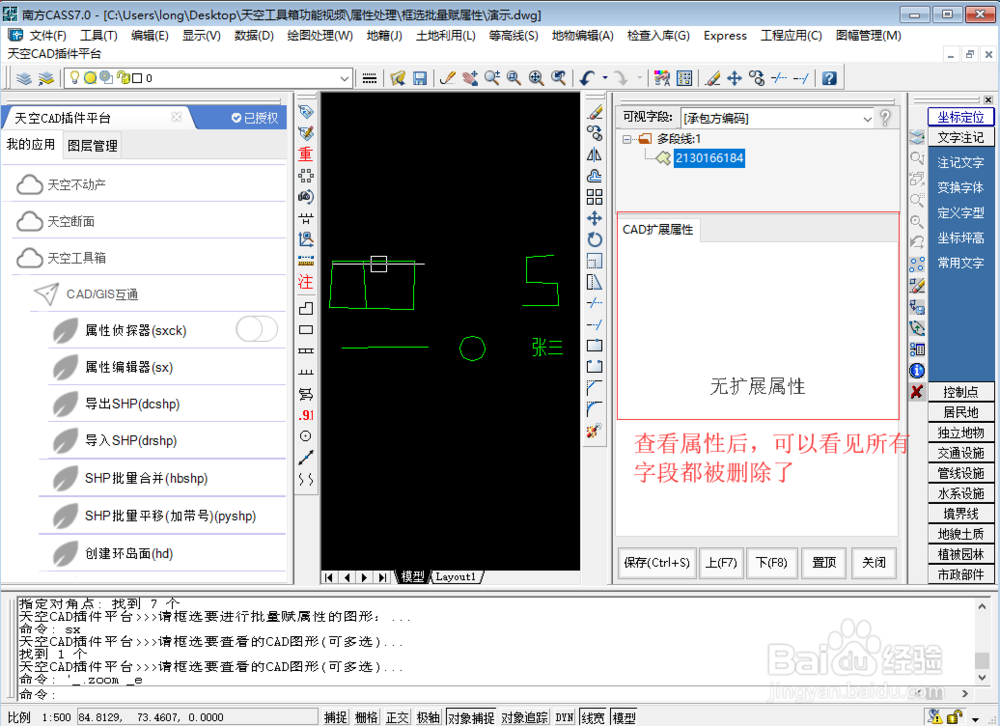The image size is (1000, 726).
Task: Click the red 注 annotation tool icon
Action: tap(305, 282)
